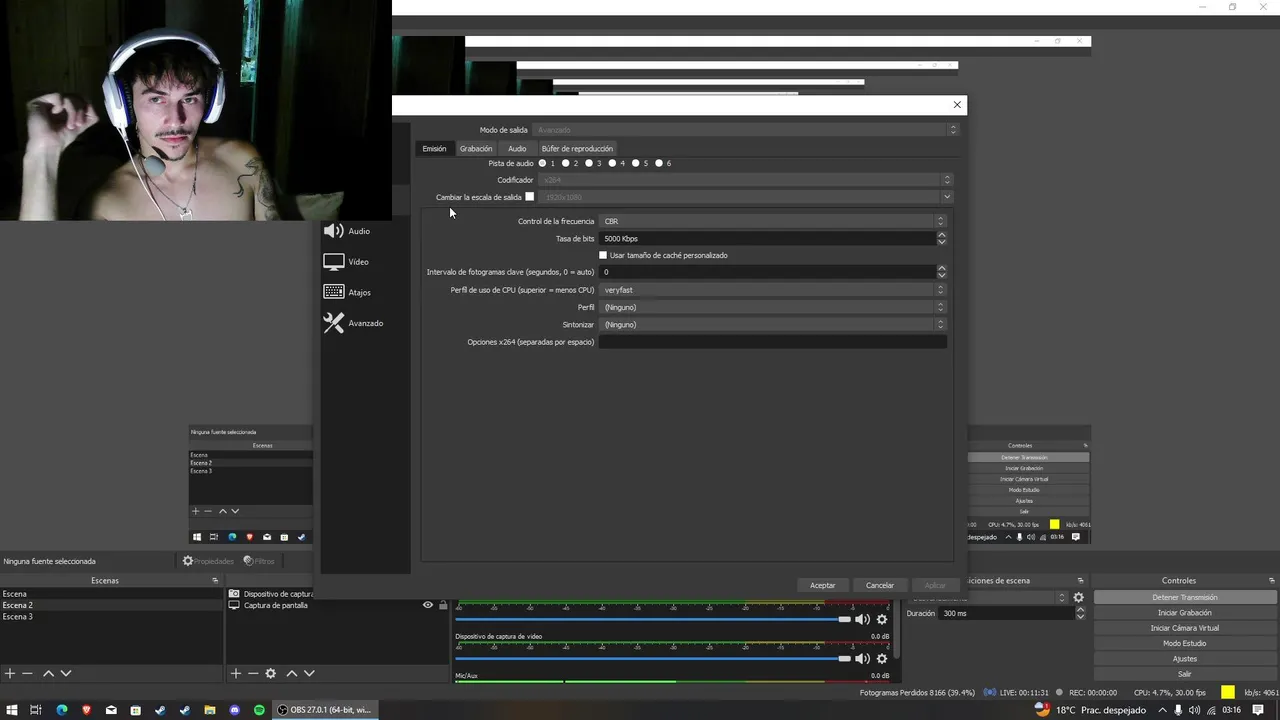Click Iniciar Grabación button
The width and height of the screenshot is (1280, 720).
1185,613
